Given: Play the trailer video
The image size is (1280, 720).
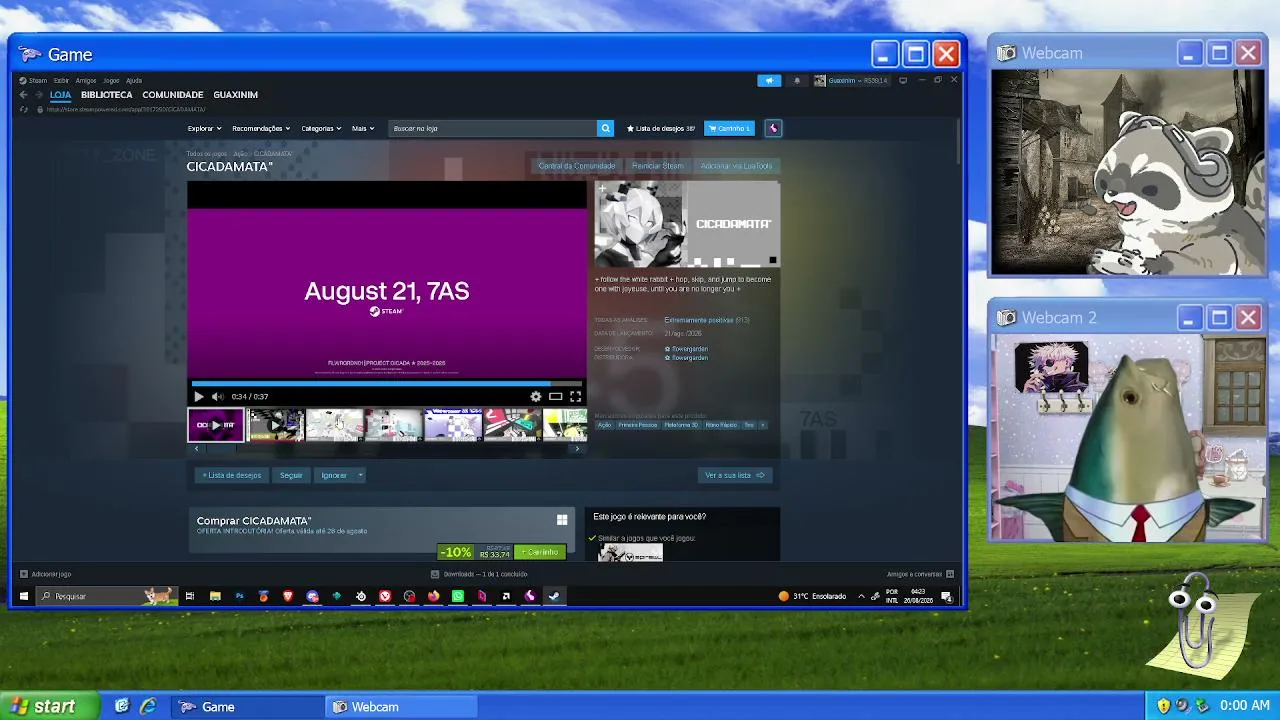Looking at the screenshot, I should 198,397.
